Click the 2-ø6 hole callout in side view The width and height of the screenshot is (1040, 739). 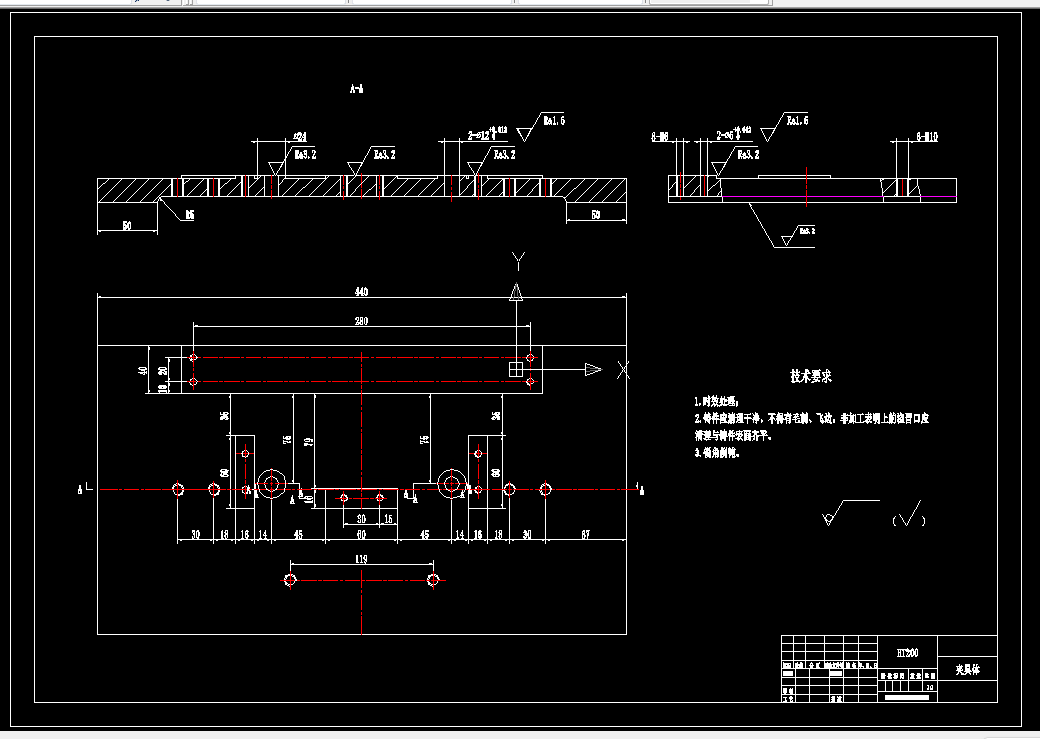[734, 134]
